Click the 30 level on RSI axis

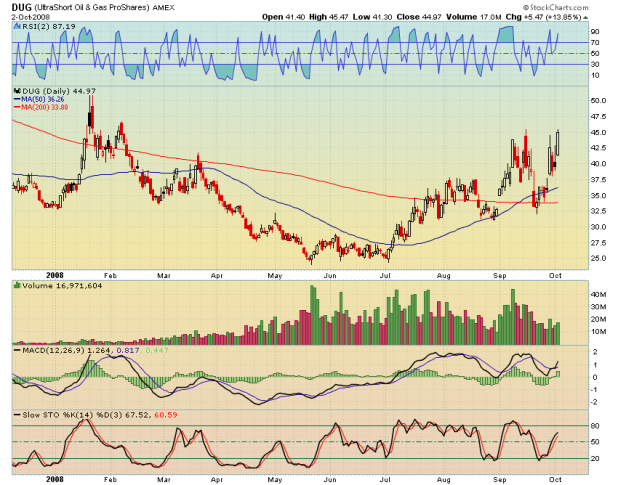(x=595, y=64)
